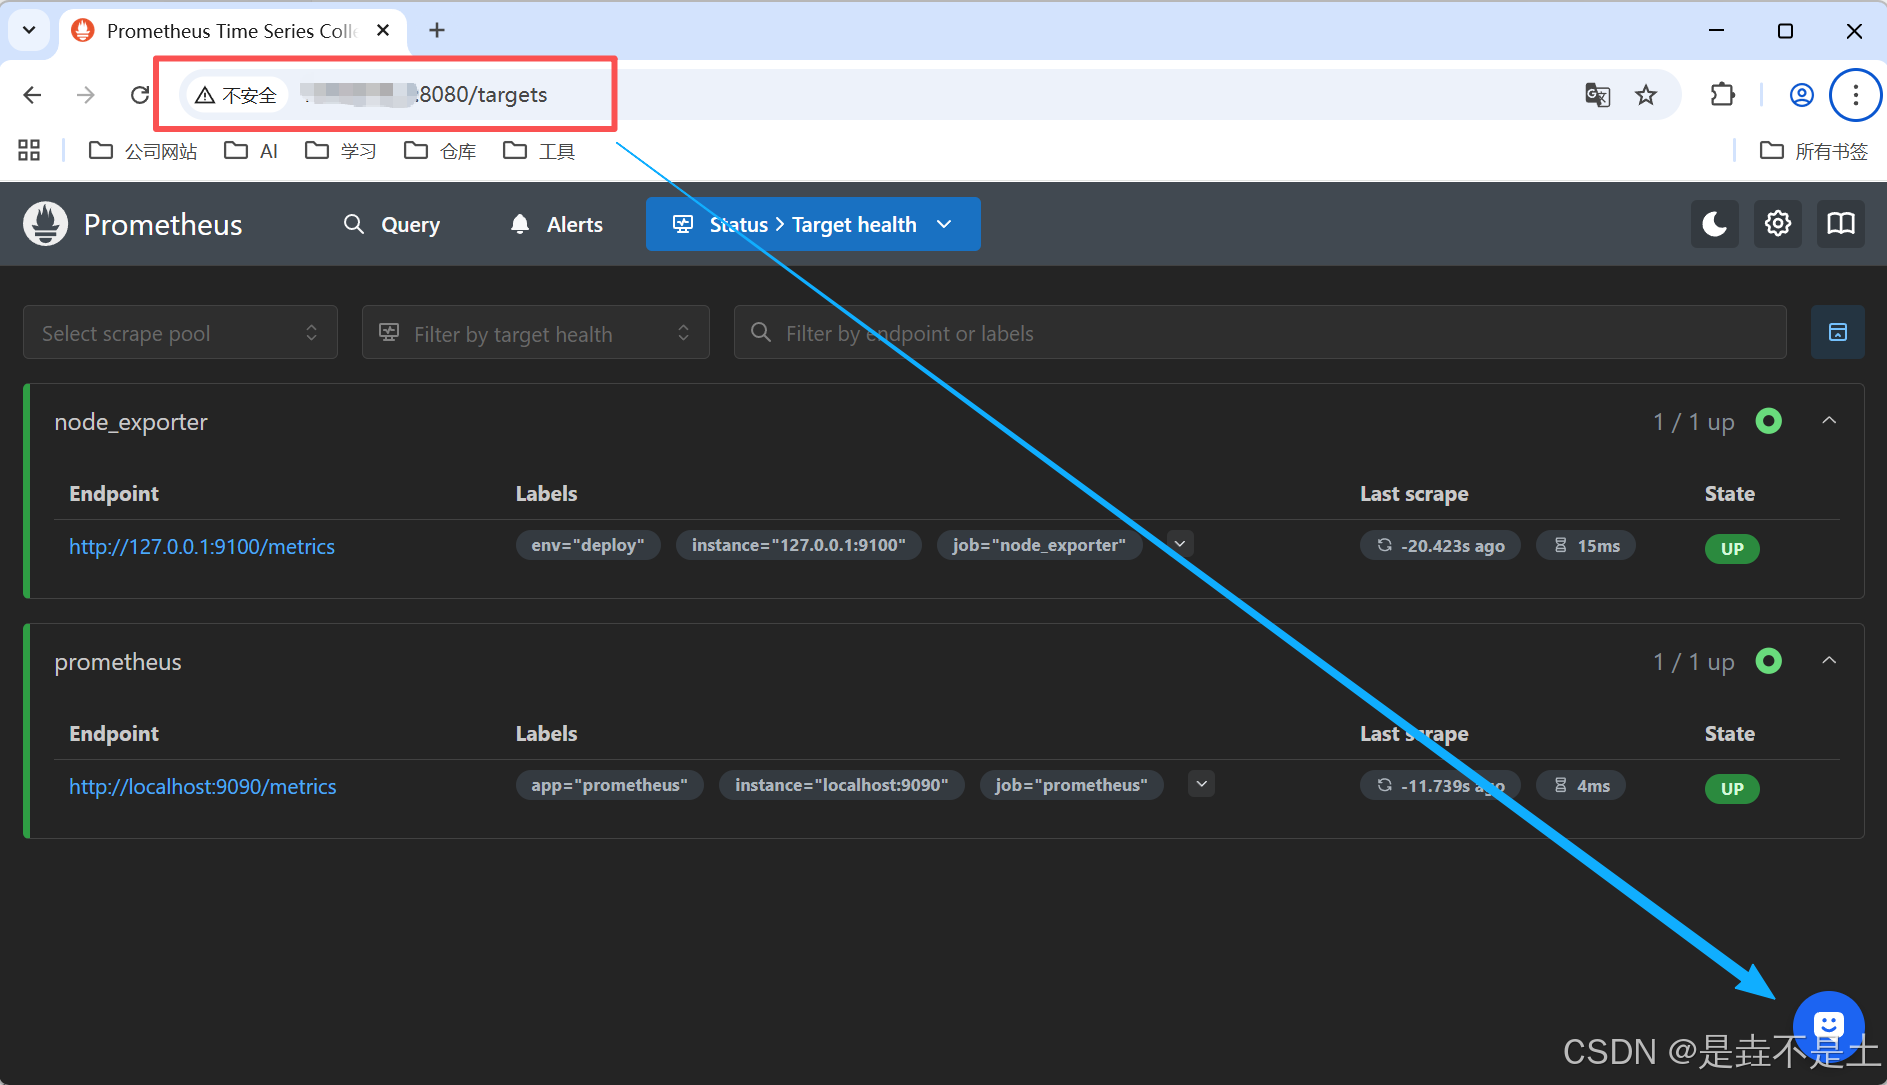Open Chrome three-dot menu

tap(1855, 95)
